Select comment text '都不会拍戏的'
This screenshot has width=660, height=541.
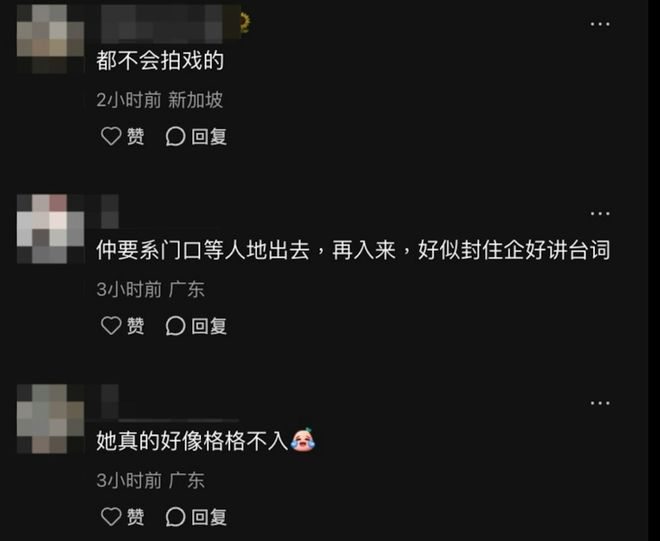coord(160,61)
